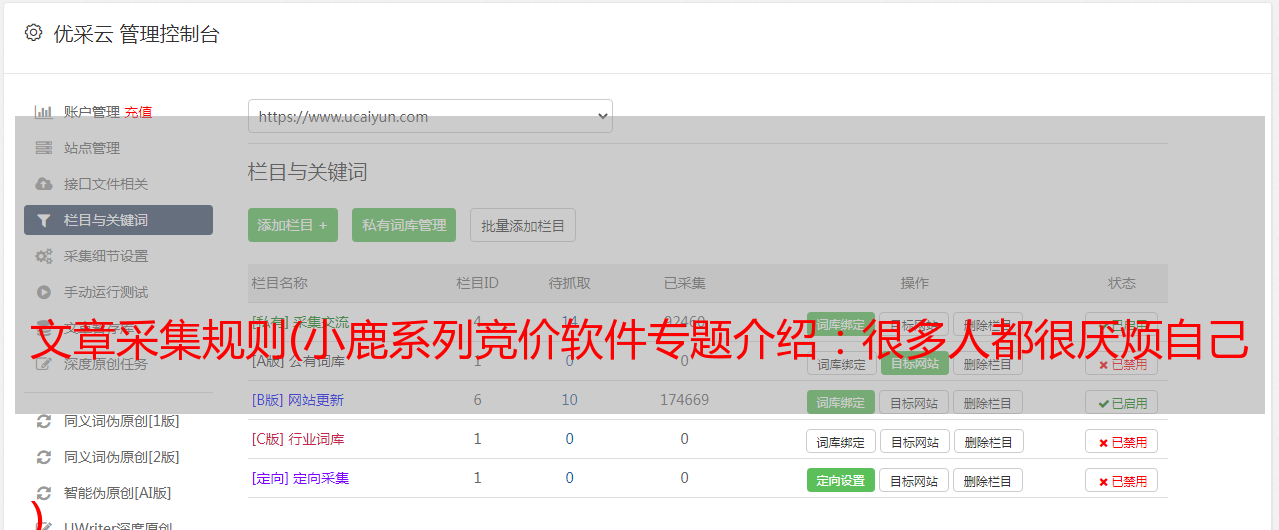This screenshot has height=530, width=1279.
Task: Click the refresh icon beside 智能伪原创[AI版]
Action: 44,493
